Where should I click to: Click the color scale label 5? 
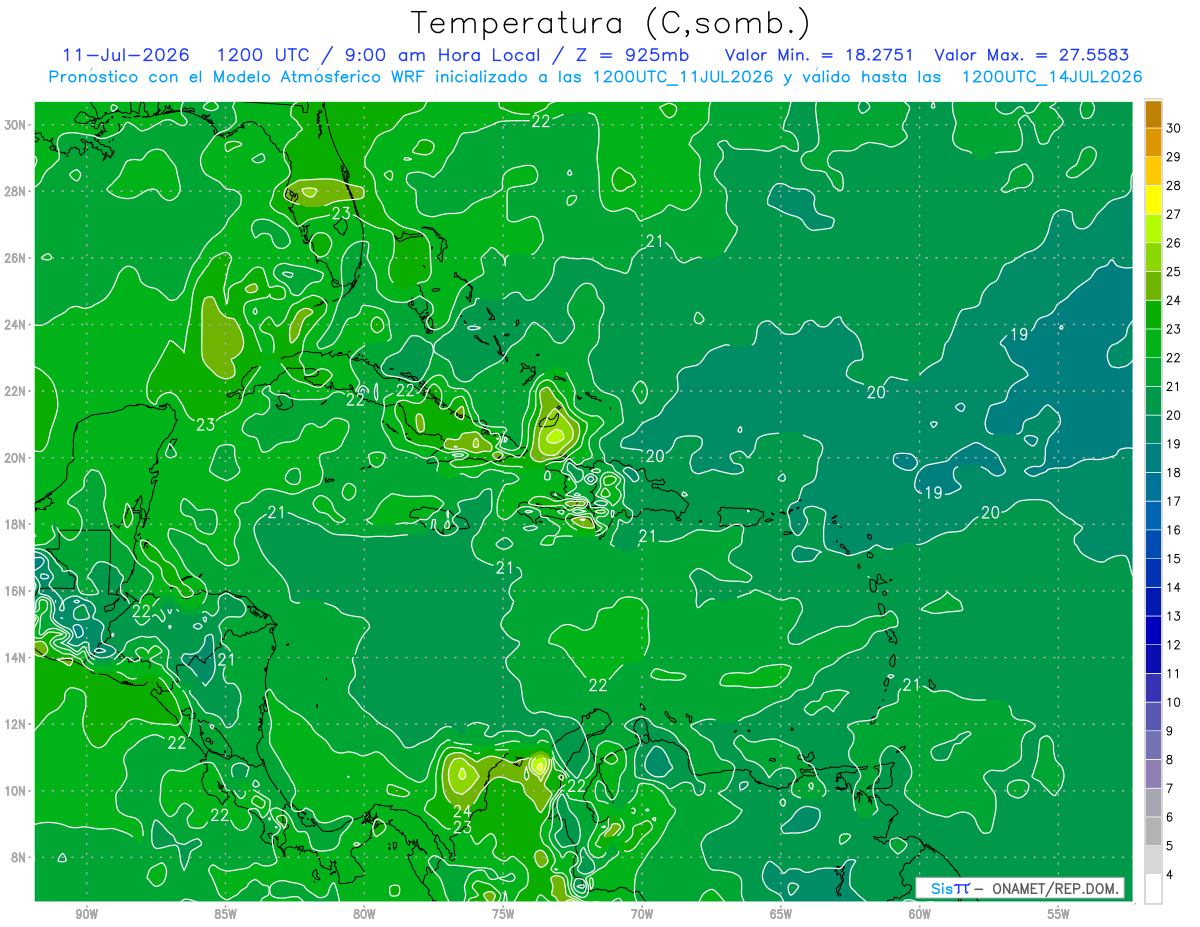point(1171,846)
